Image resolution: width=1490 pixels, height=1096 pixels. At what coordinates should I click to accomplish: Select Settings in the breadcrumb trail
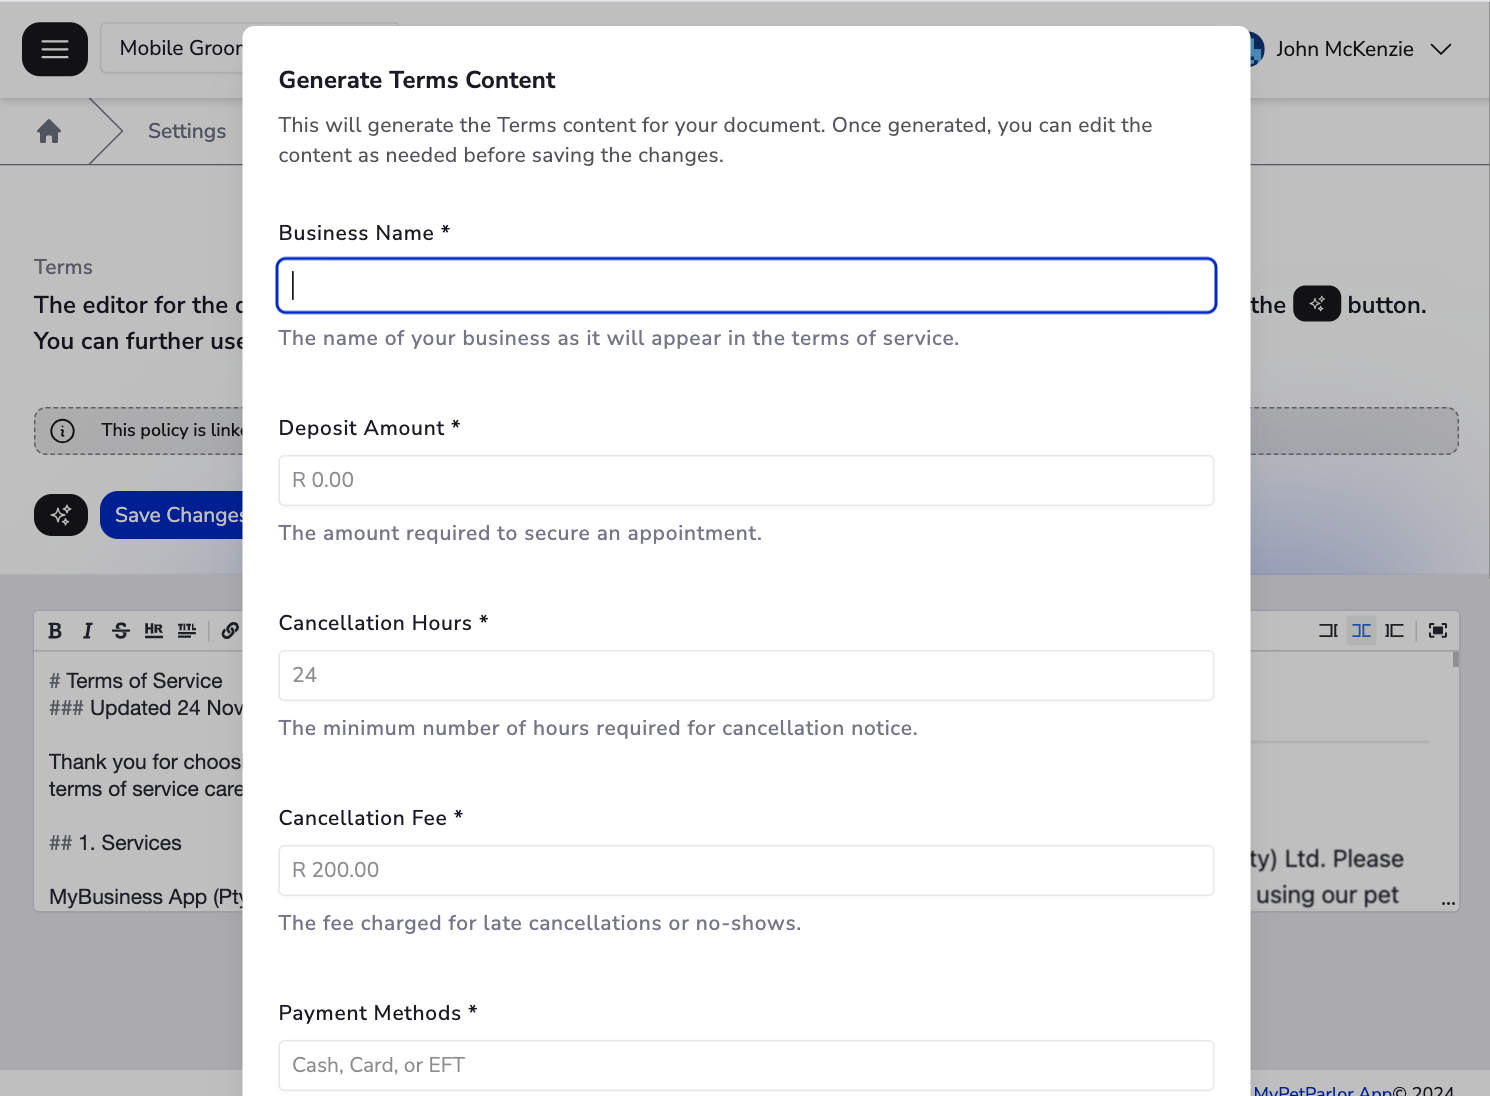[x=186, y=131]
